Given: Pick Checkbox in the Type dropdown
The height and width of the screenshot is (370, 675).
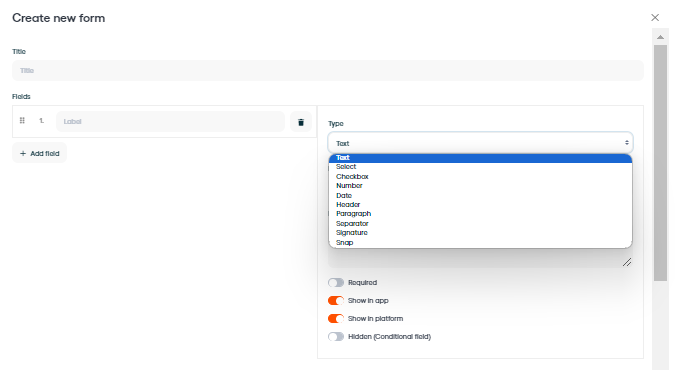Looking at the screenshot, I should click(x=480, y=177).
